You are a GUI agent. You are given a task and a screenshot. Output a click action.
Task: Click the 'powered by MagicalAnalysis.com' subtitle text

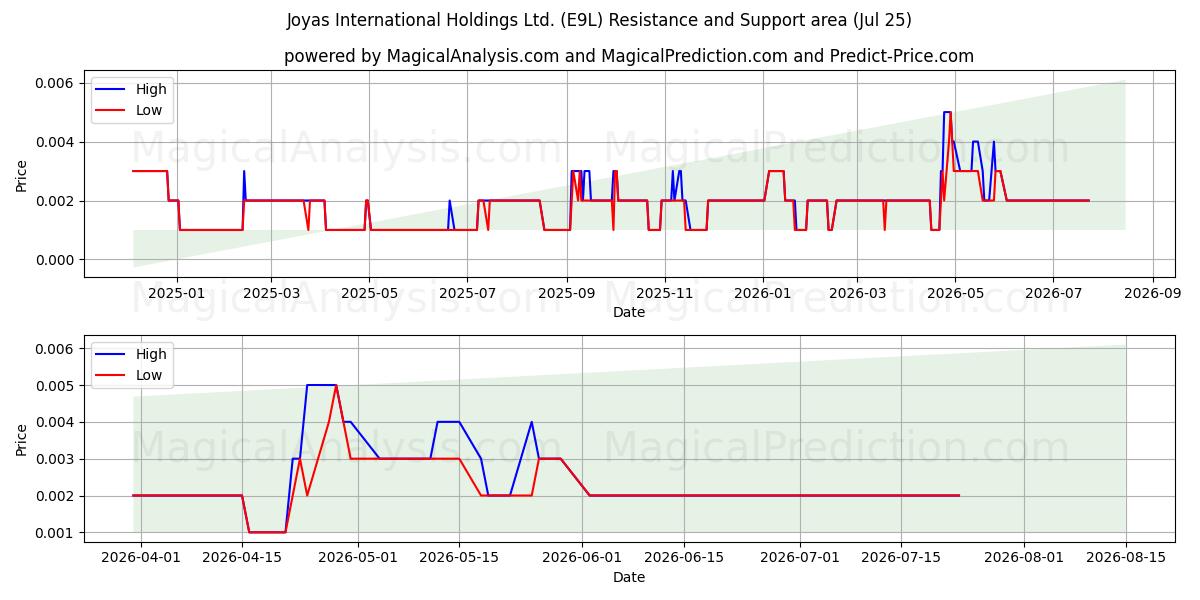[628, 56]
